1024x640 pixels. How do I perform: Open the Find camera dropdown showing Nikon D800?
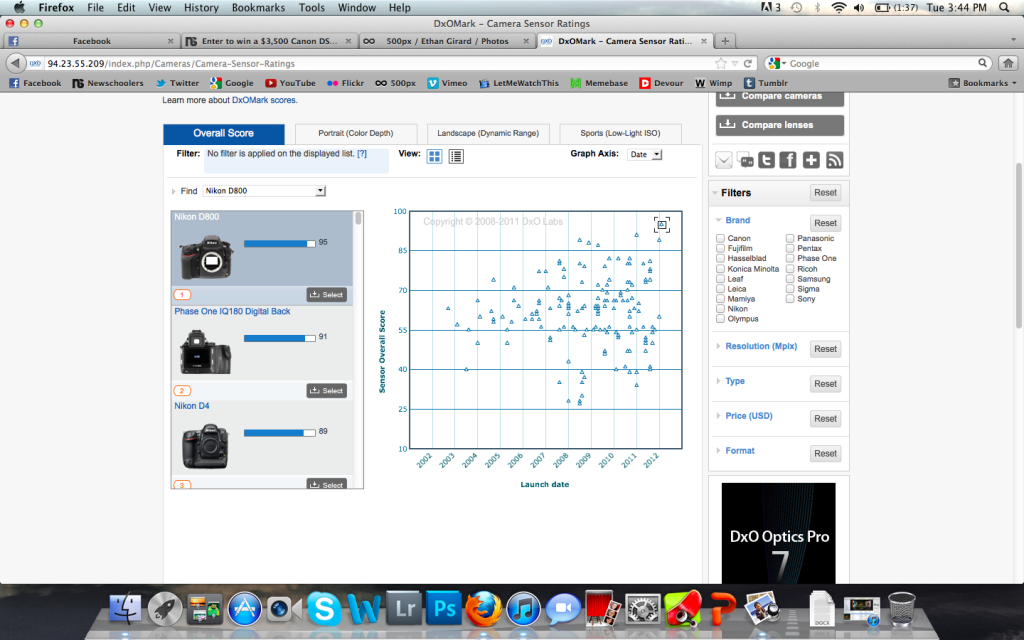coord(264,189)
